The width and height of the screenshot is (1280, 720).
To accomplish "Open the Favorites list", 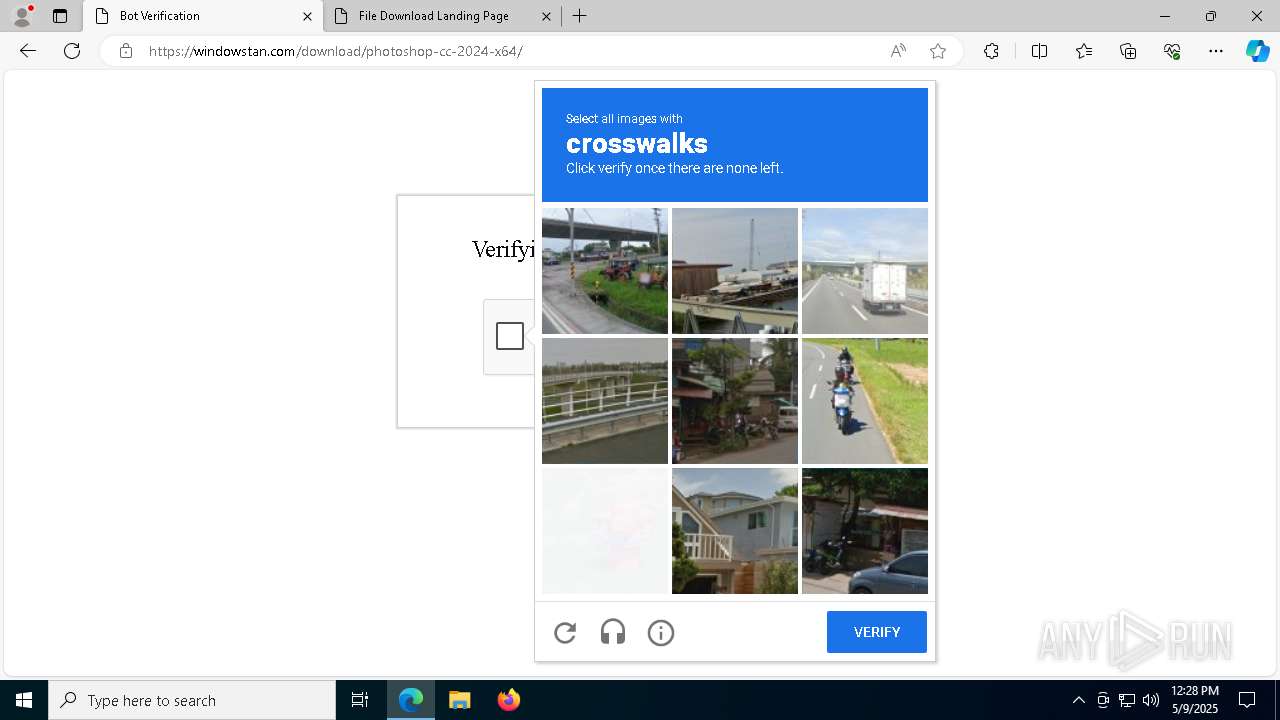I will (x=1084, y=51).
